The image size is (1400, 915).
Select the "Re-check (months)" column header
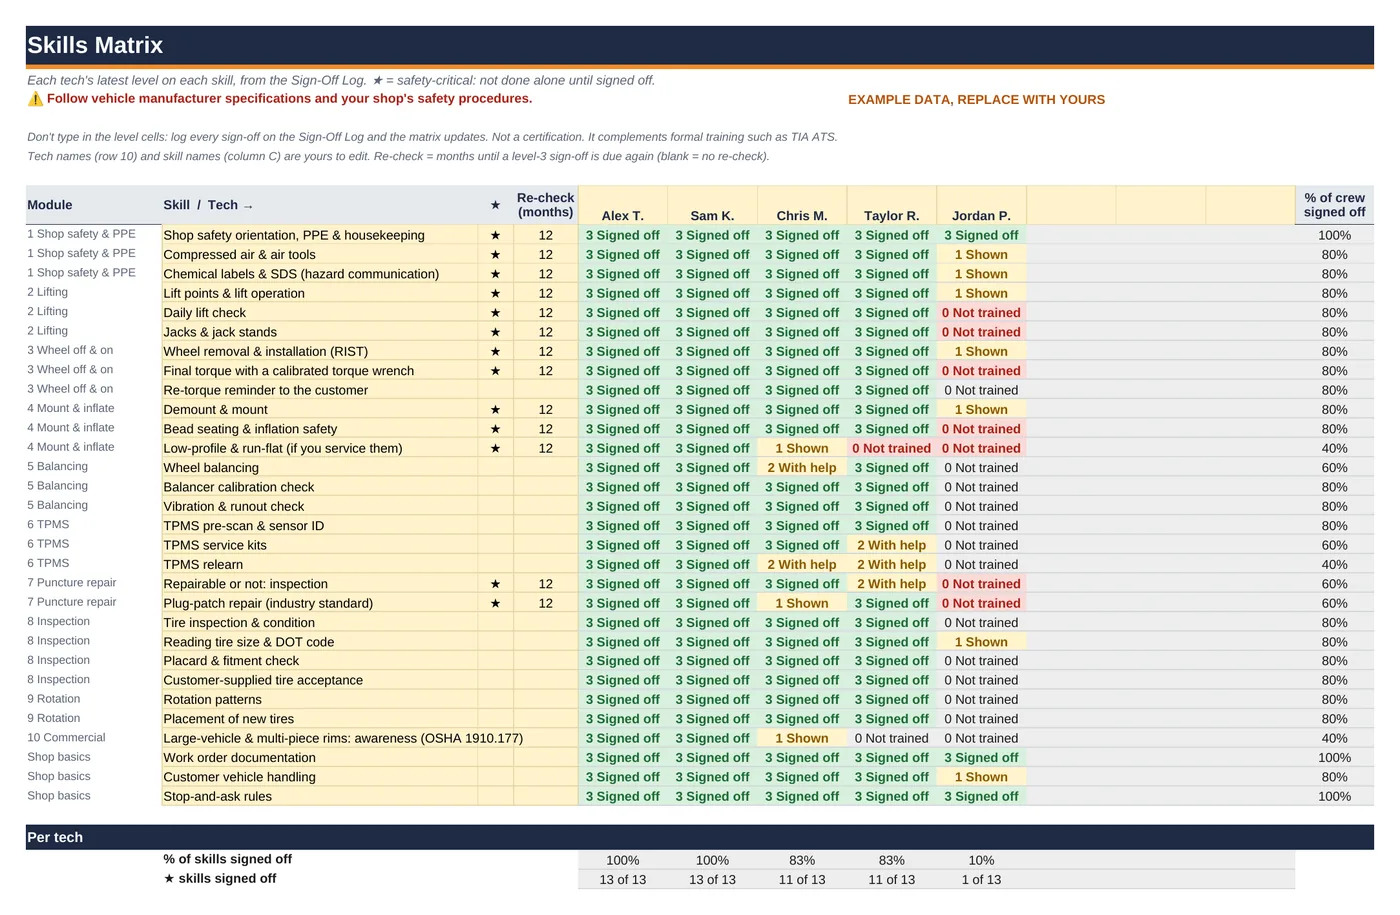click(x=545, y=205)
